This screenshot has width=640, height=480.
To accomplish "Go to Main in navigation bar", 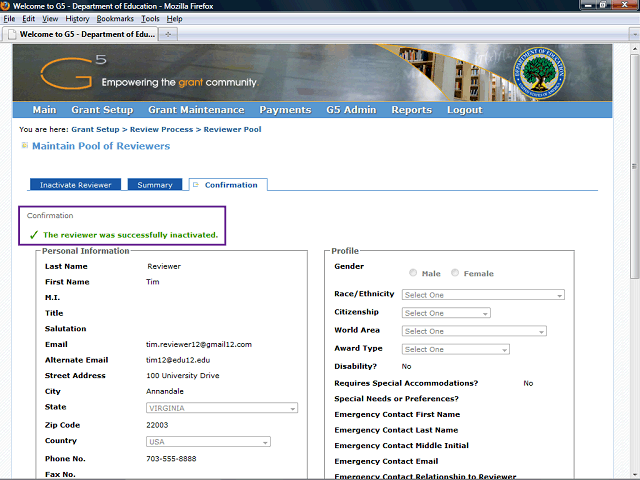I will click(x=44, y=110).
